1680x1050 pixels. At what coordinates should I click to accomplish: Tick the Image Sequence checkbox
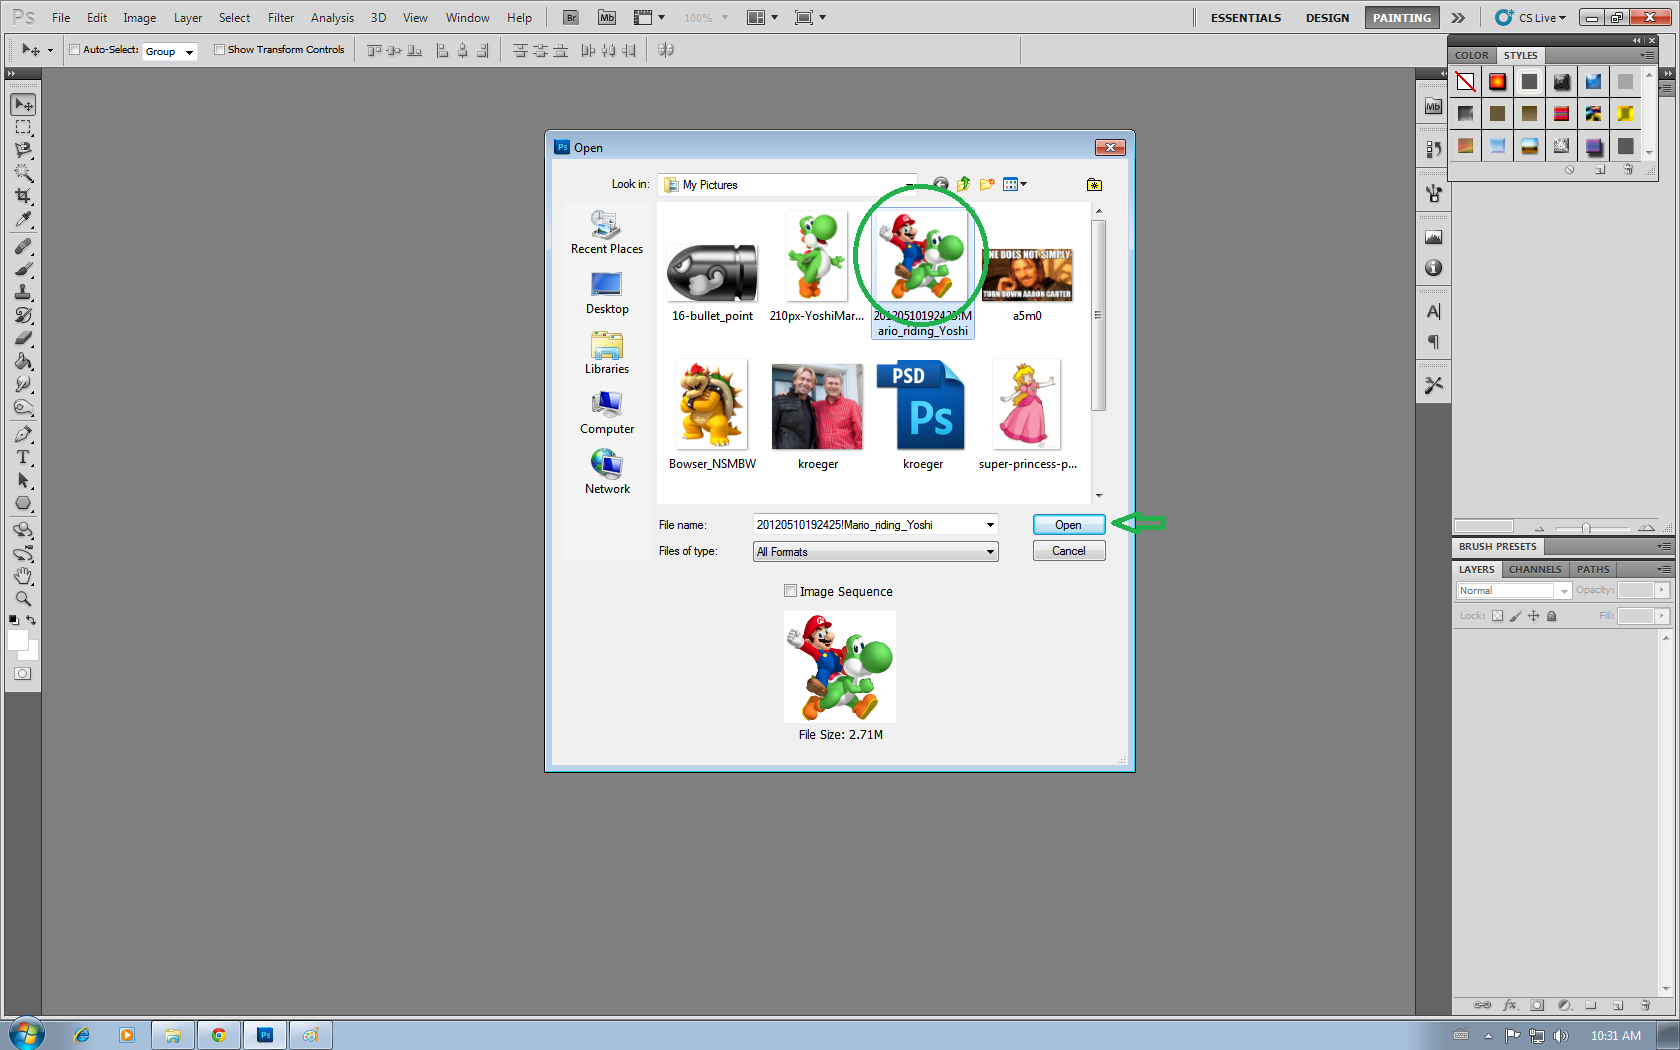pos(791,591)
